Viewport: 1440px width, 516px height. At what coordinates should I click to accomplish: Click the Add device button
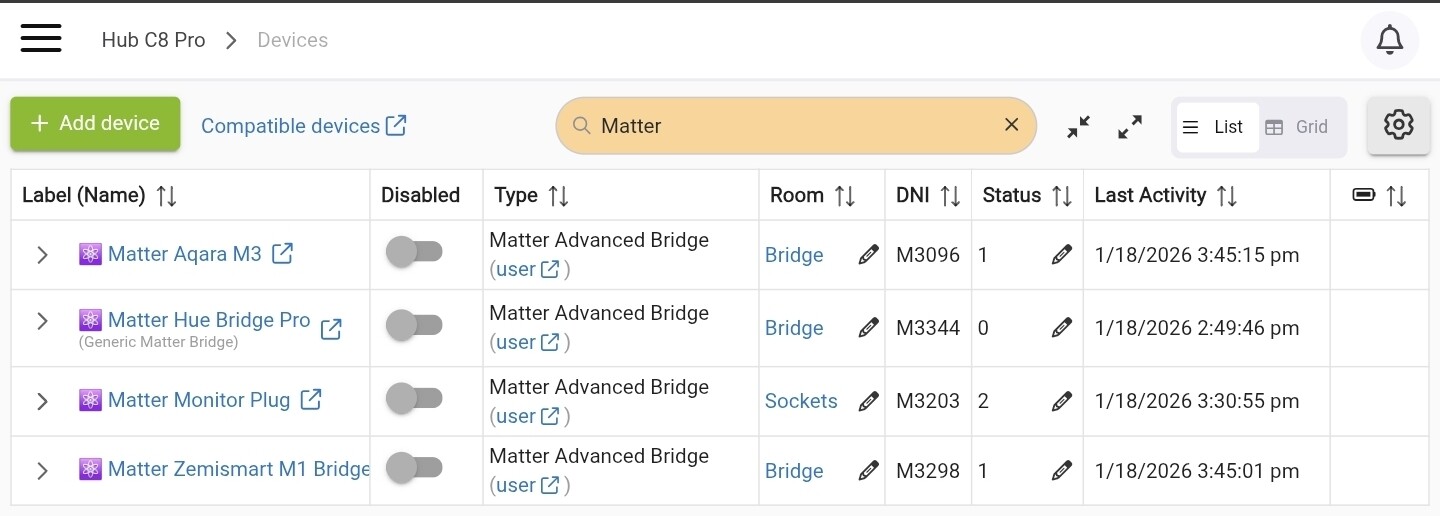click(95, 124)
